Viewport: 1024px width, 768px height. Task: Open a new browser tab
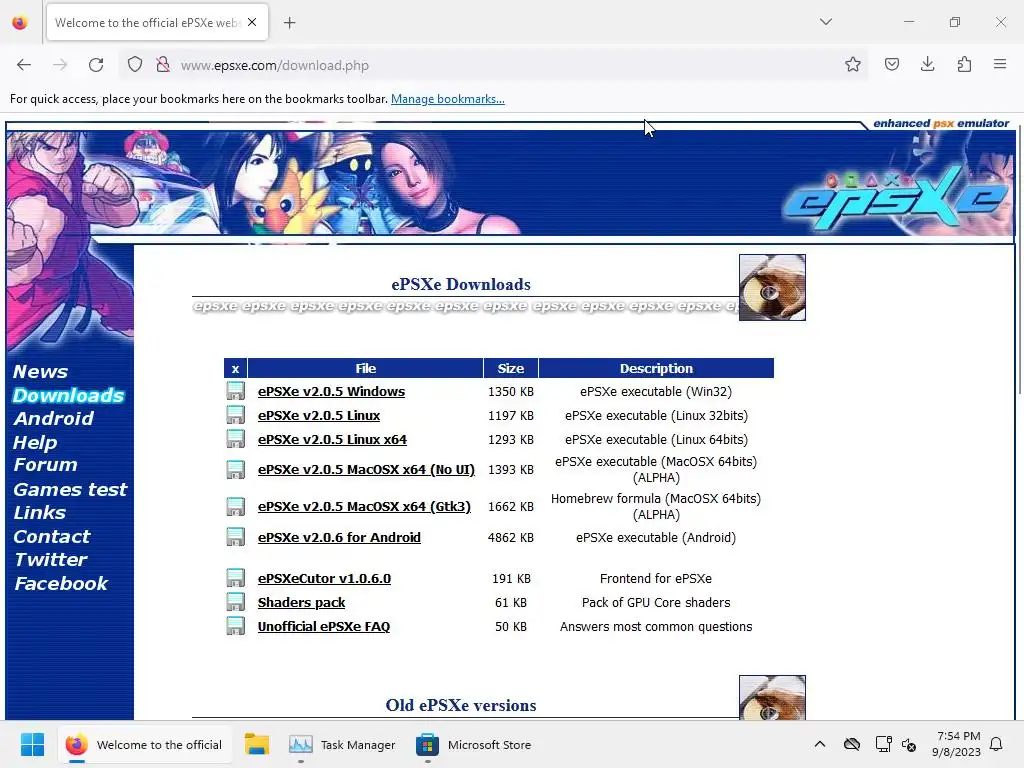(x=290, y=23)
